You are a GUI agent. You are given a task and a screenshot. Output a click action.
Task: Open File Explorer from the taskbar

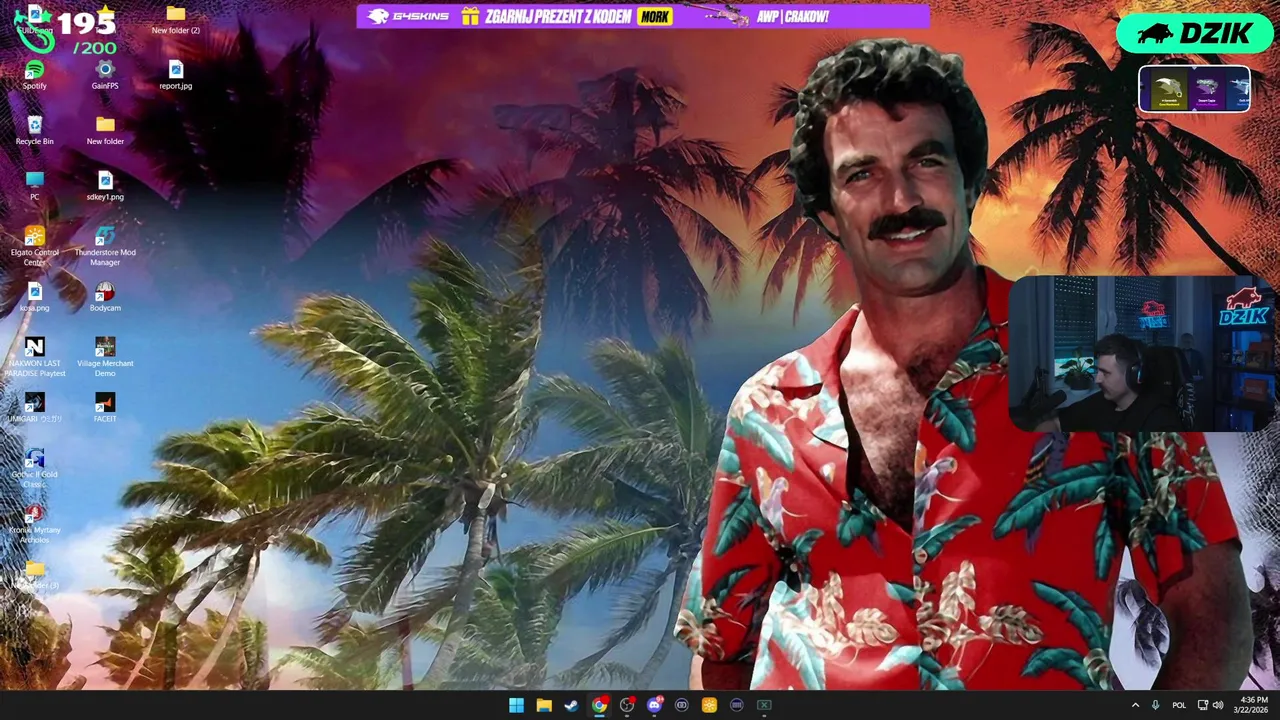(x=544, y=705)
